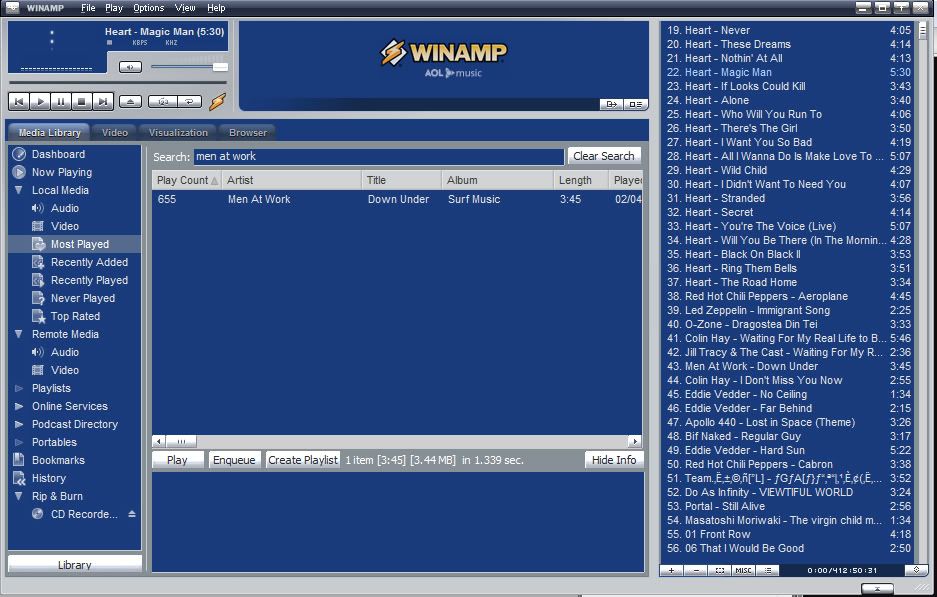The height and width of the screenshot is (597, 937).
Task: Select Audio icon under Remote Media
Action: click(x=38, y=352)
